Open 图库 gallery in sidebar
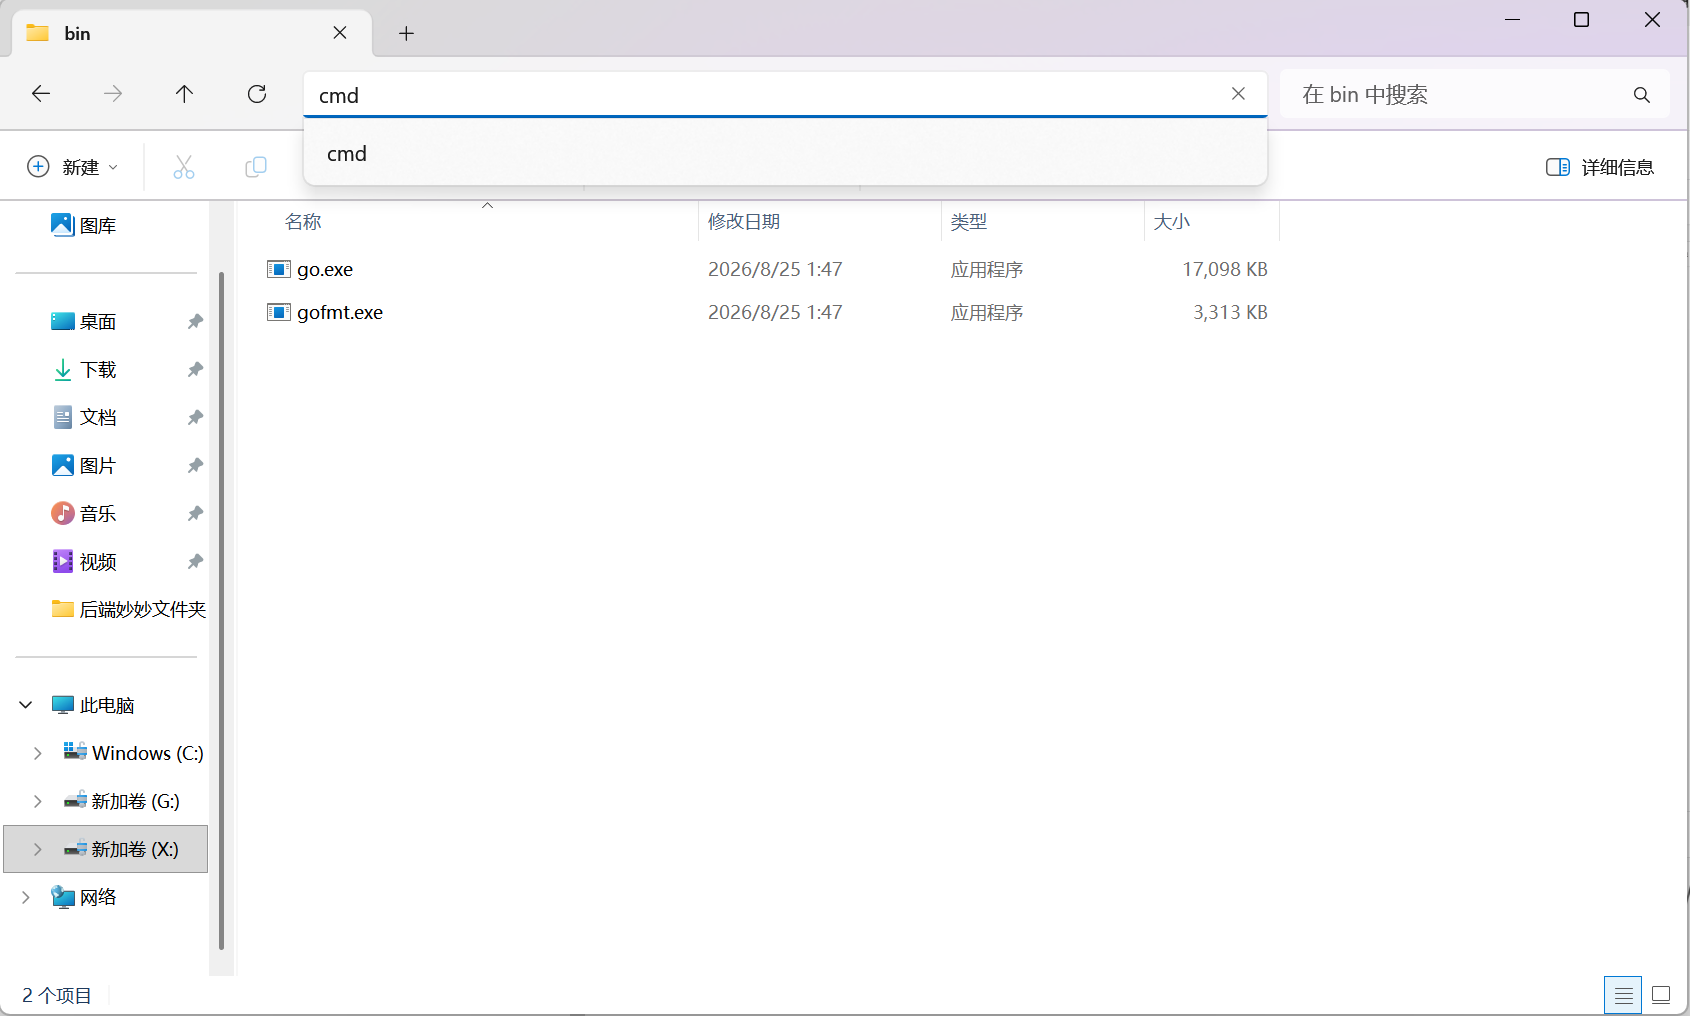1690x1016 pixels. point(84,226)
